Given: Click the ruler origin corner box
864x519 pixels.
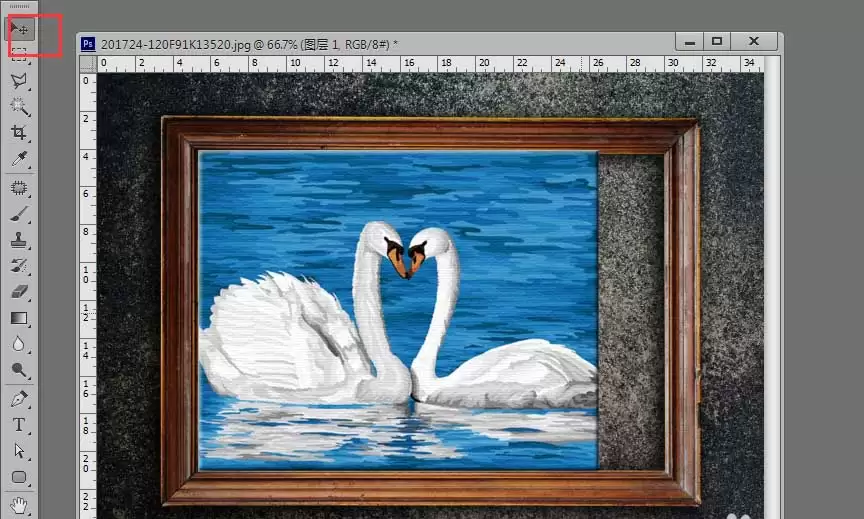Looking at the screenshot, I should (88, 64).
